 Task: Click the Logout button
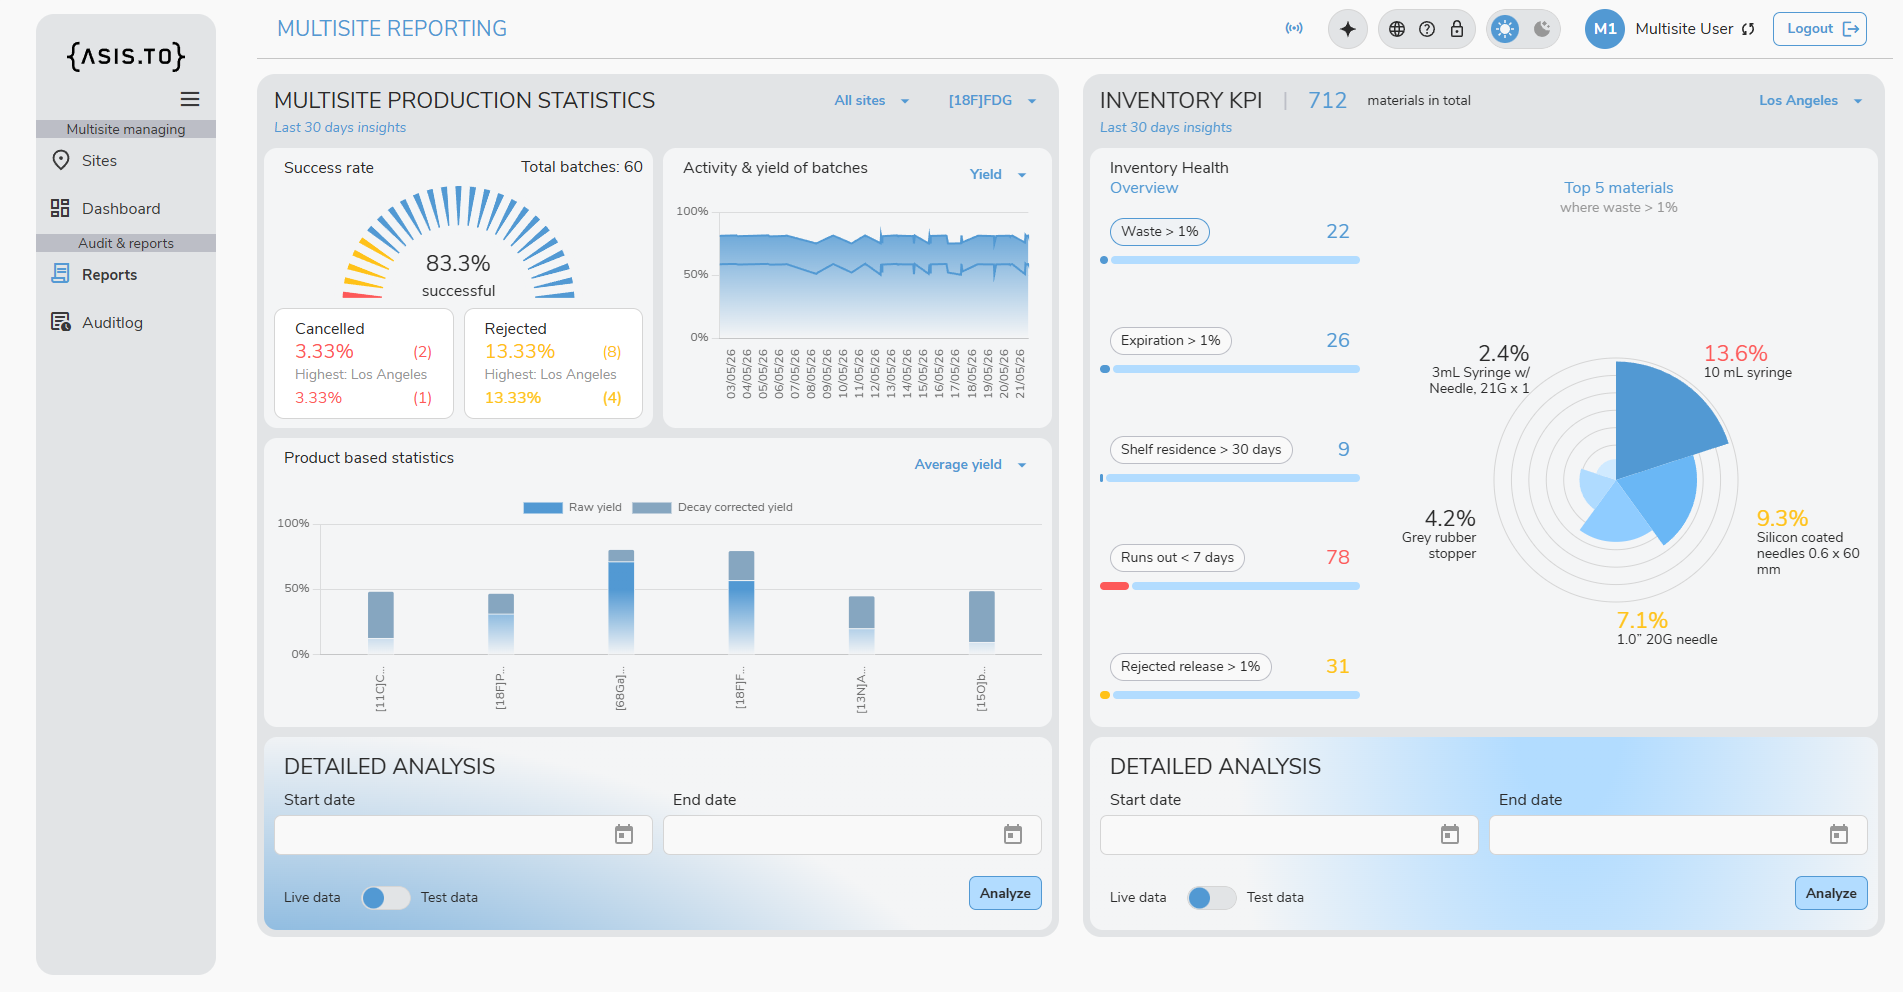coord(1820,29)
